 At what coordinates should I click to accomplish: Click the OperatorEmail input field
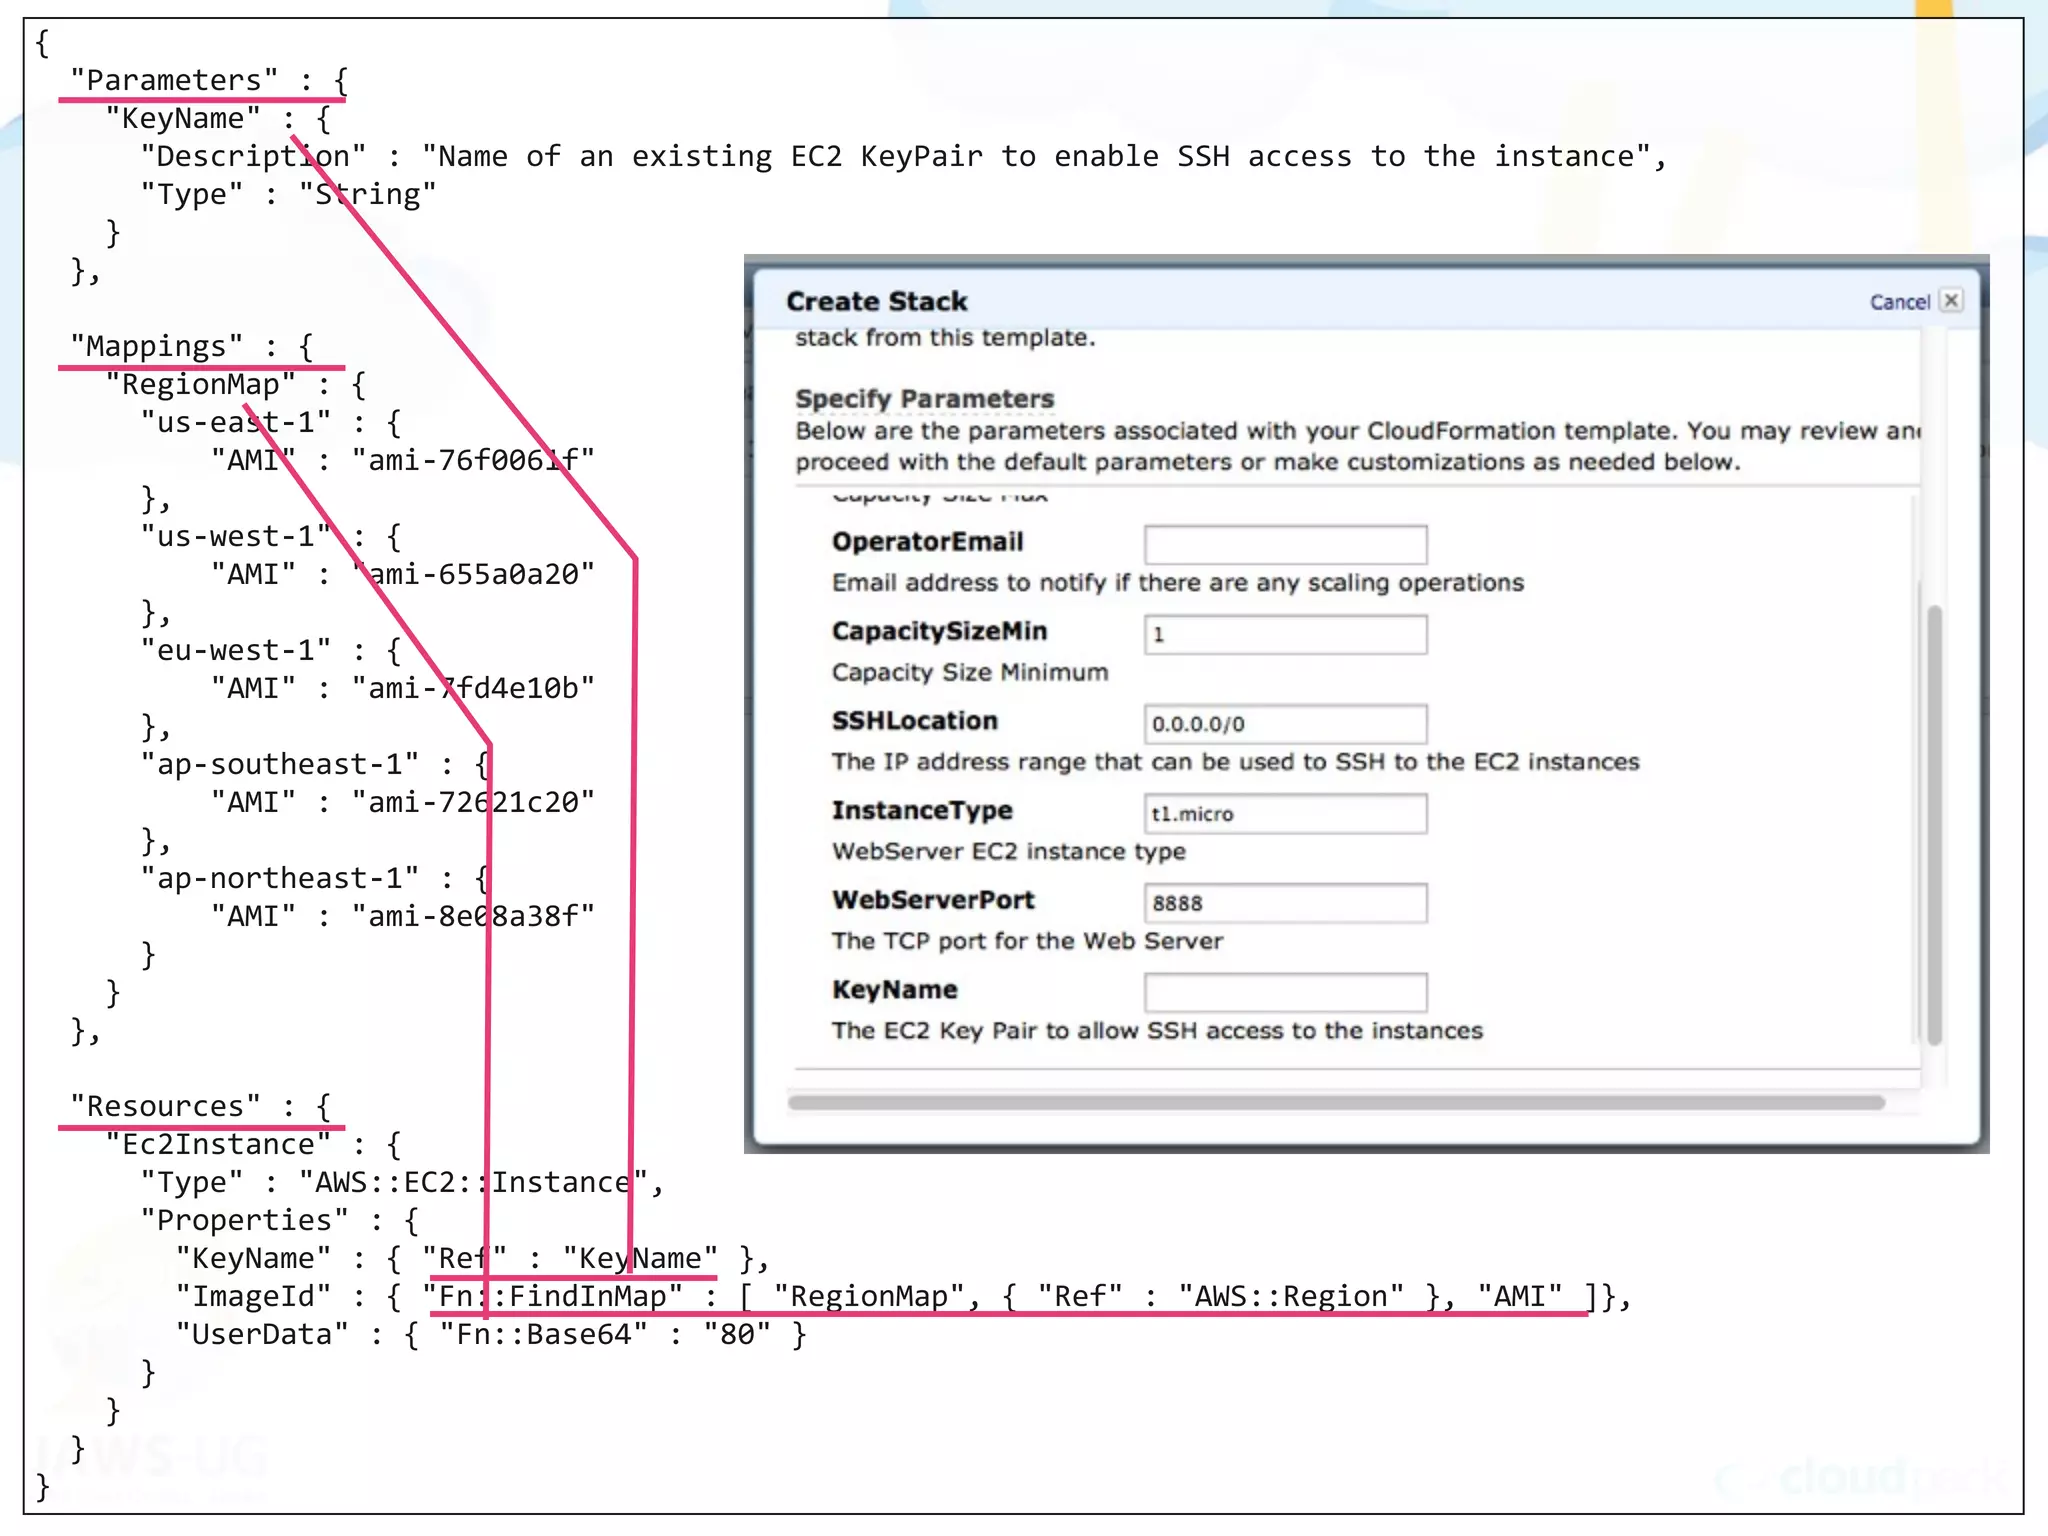coord(1285,545)
